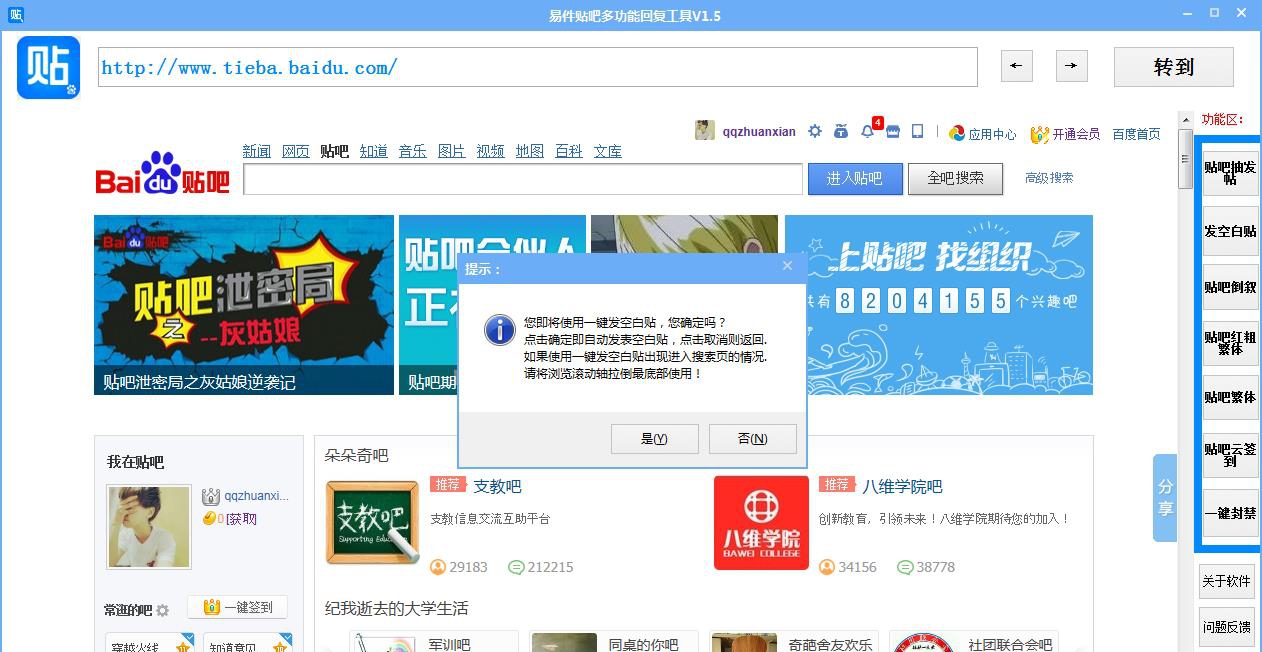Click the Baidu Tieba search input box
Viewport: 1262px width, 652px height.
pos(523,179)
